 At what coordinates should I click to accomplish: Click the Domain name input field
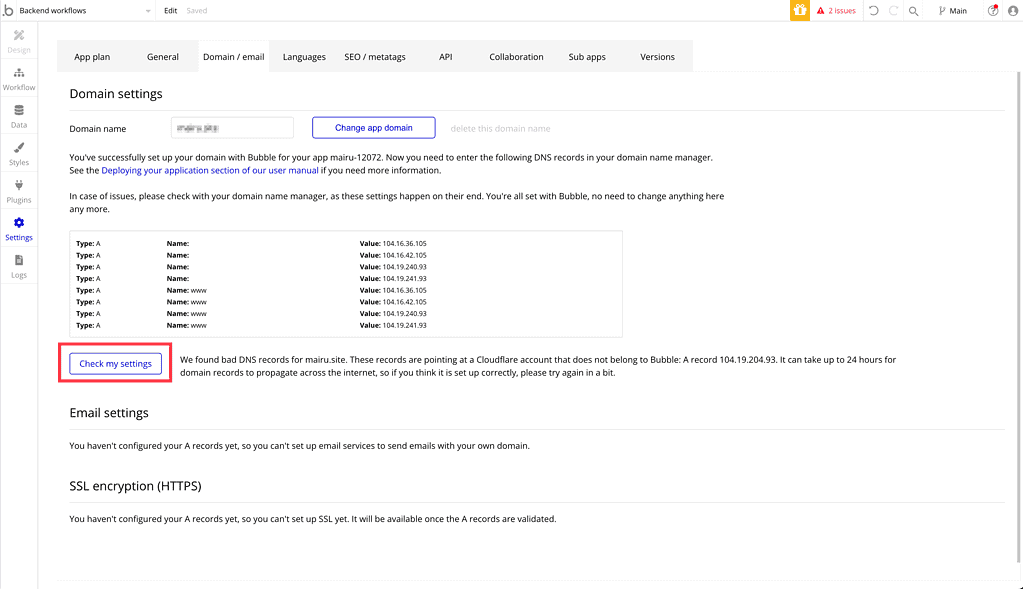click(x=231, y=128)
